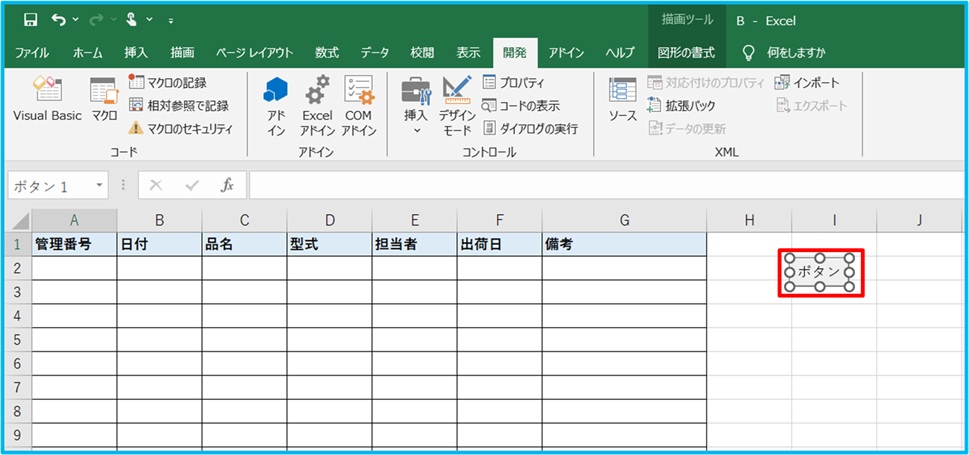Expand the Quick Access Toolbar customize arrow
The width and height of the screenshot is (969, 455).
click(171, 21)
